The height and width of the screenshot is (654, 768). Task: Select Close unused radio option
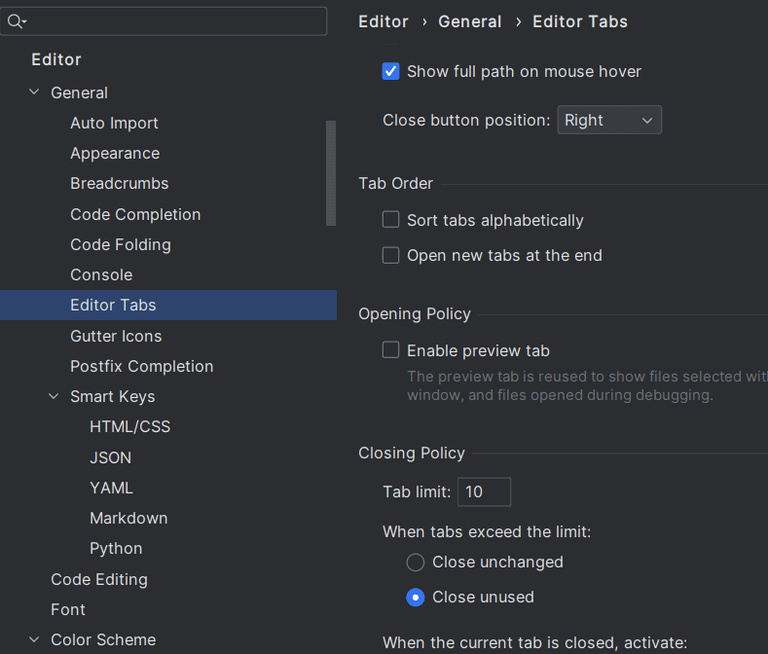(415, 597)
